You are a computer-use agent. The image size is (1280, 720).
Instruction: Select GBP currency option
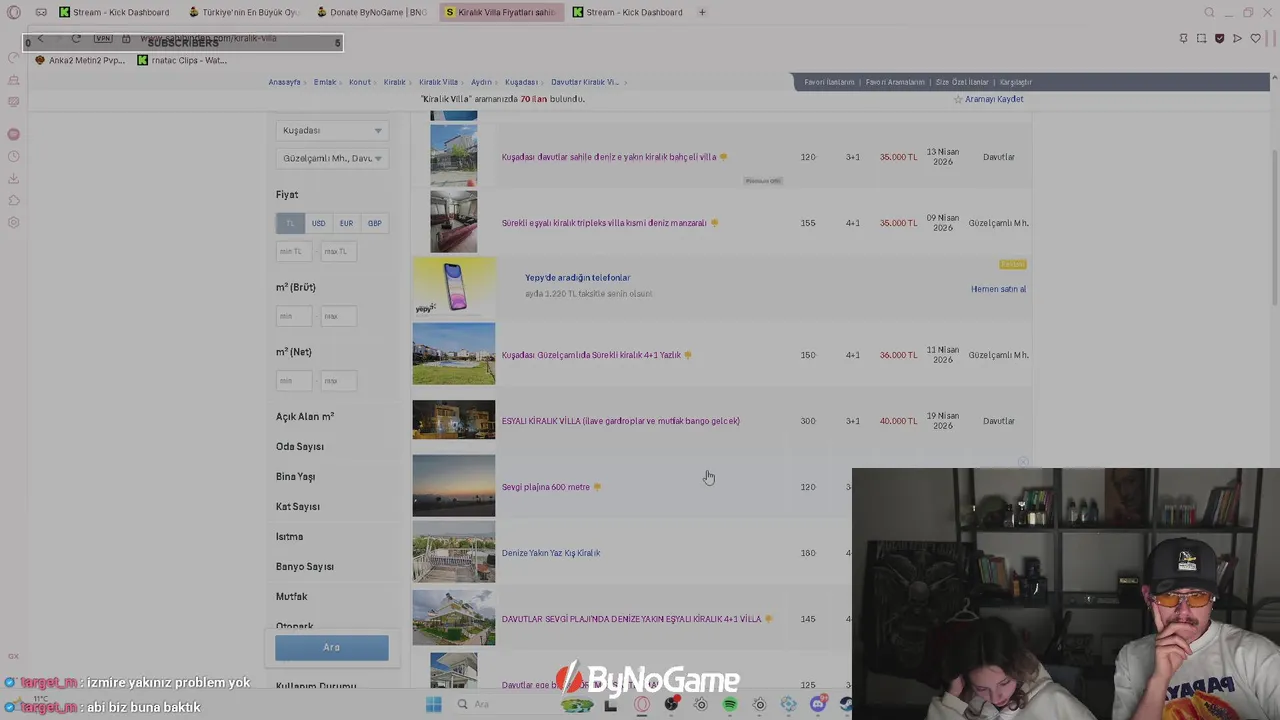374,223
